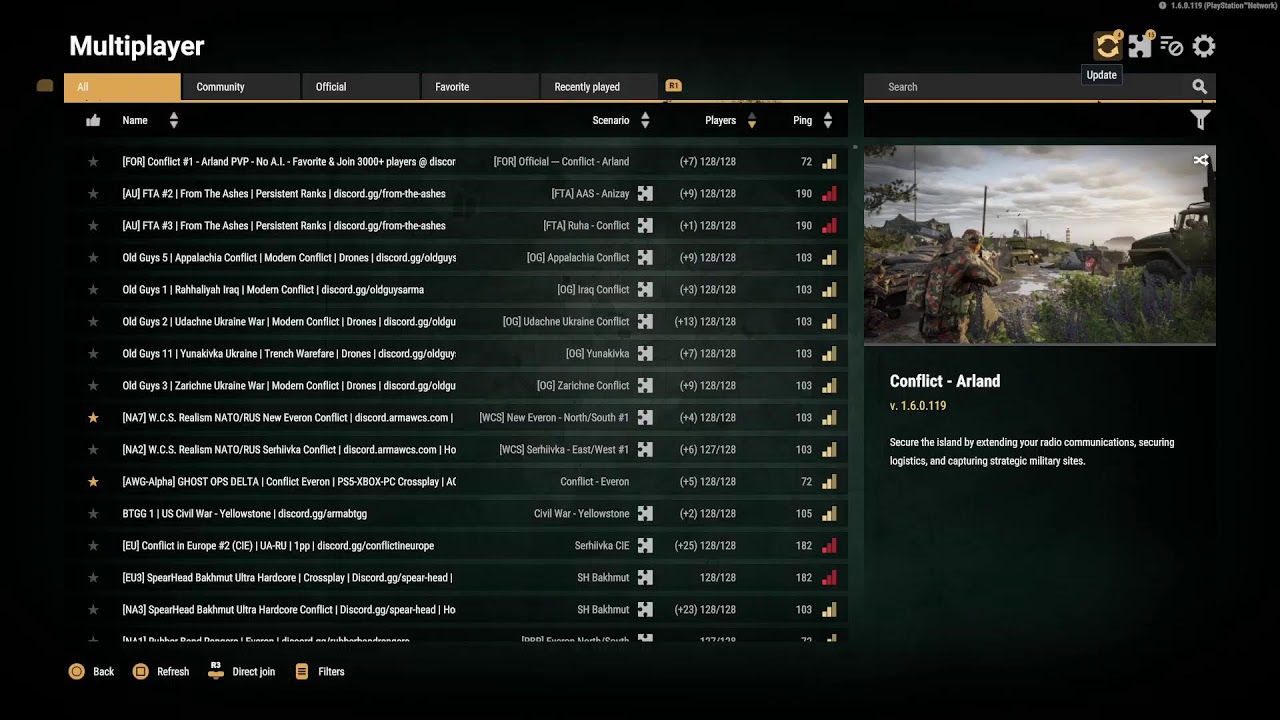1280x720 pixels.
Task: Favorite Old Guys 1 Rahhaliyah Iraq star
Action: click(x=93, y=290)
